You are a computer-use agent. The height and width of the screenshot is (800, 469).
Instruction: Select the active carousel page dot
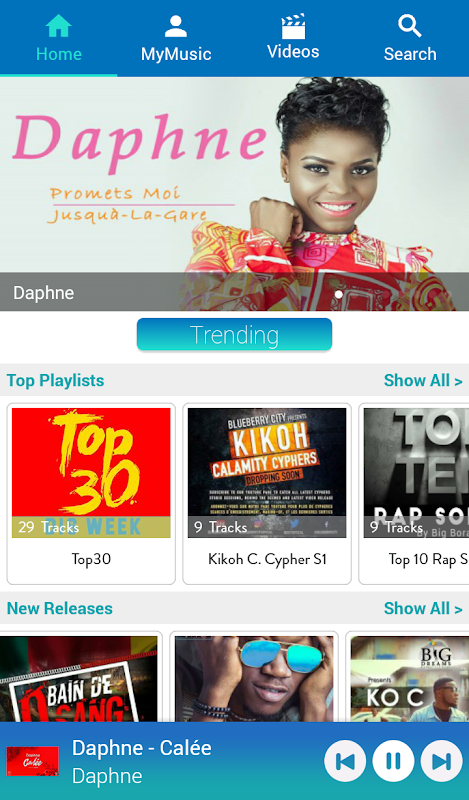tap(338, 294)
